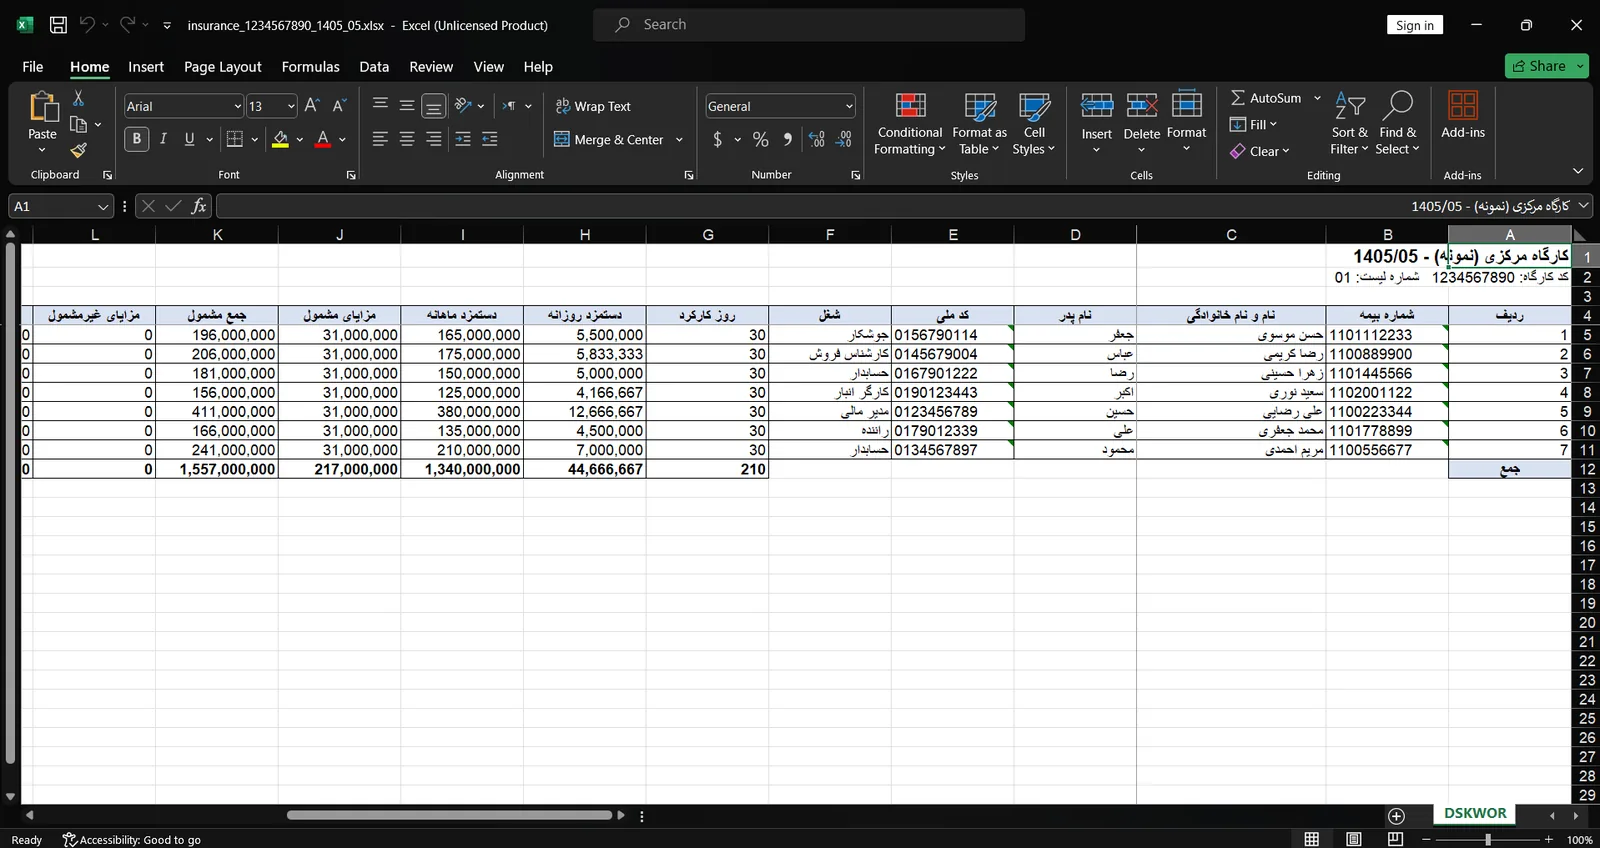
Task: Switch to the Page Layout tab
Action: coord(222,67)
